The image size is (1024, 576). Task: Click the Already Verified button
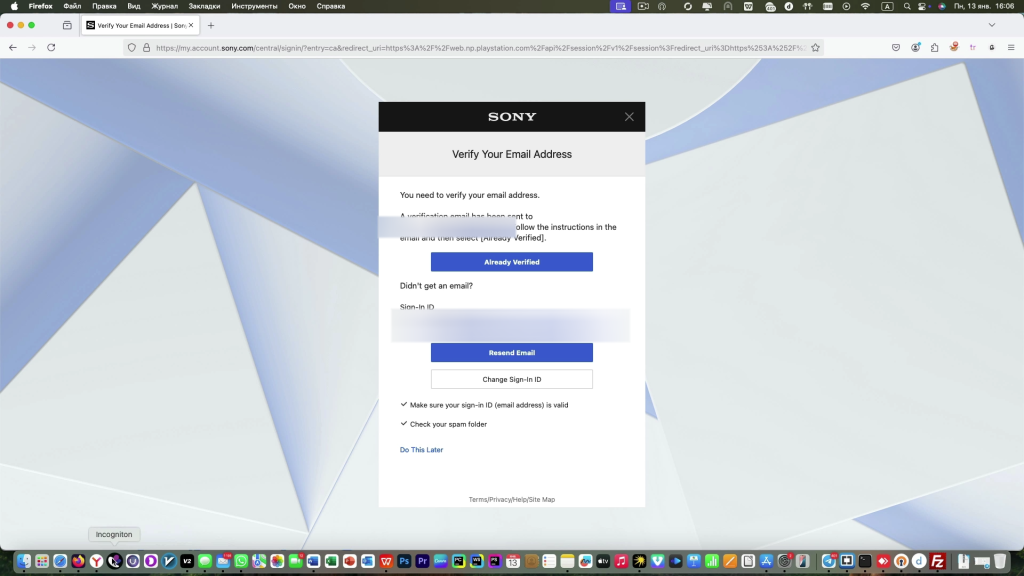pos(511,262)
